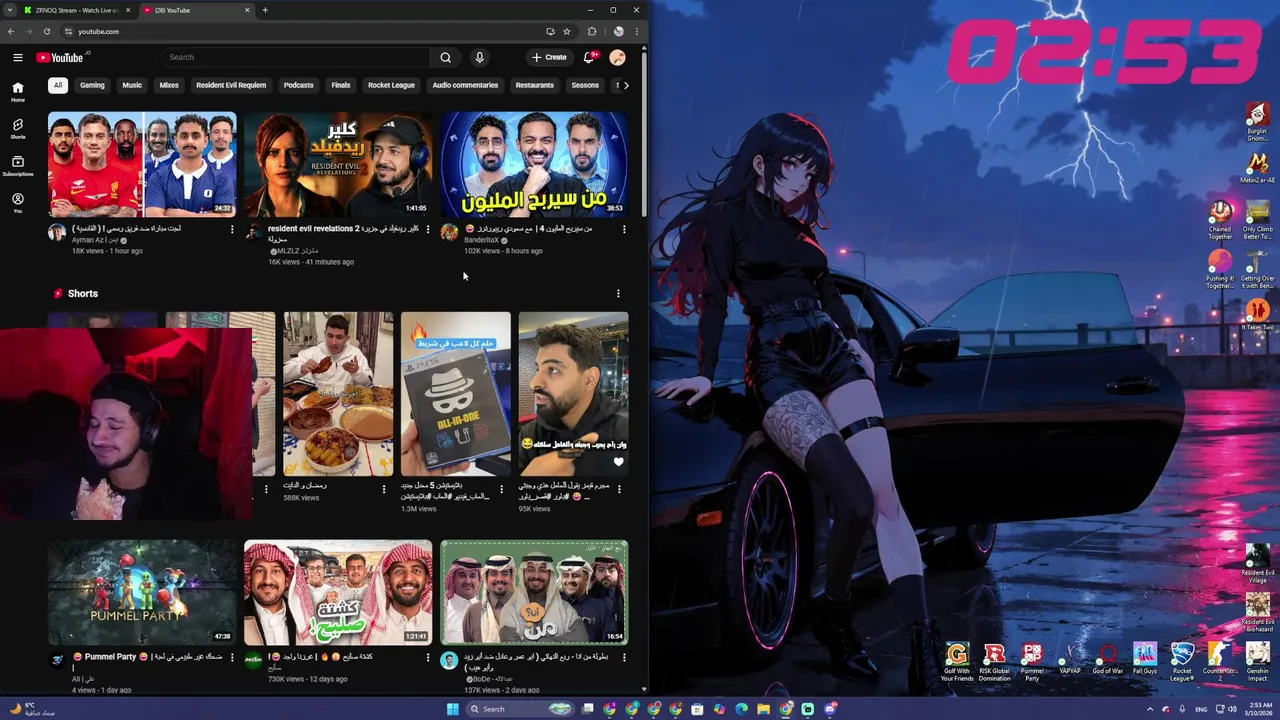The height and width of the screenshot is (720, 1280).
Task: Open the Golf With Your Friends shortcut
Action: (957, 661)
